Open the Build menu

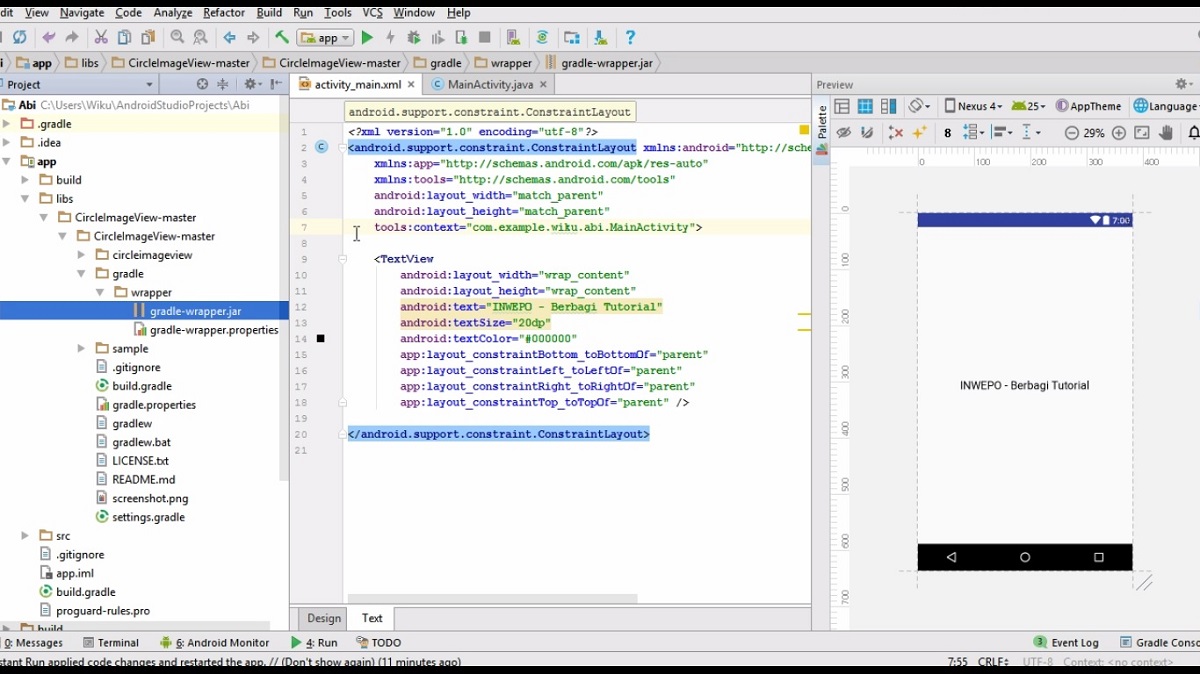point(267,12)
